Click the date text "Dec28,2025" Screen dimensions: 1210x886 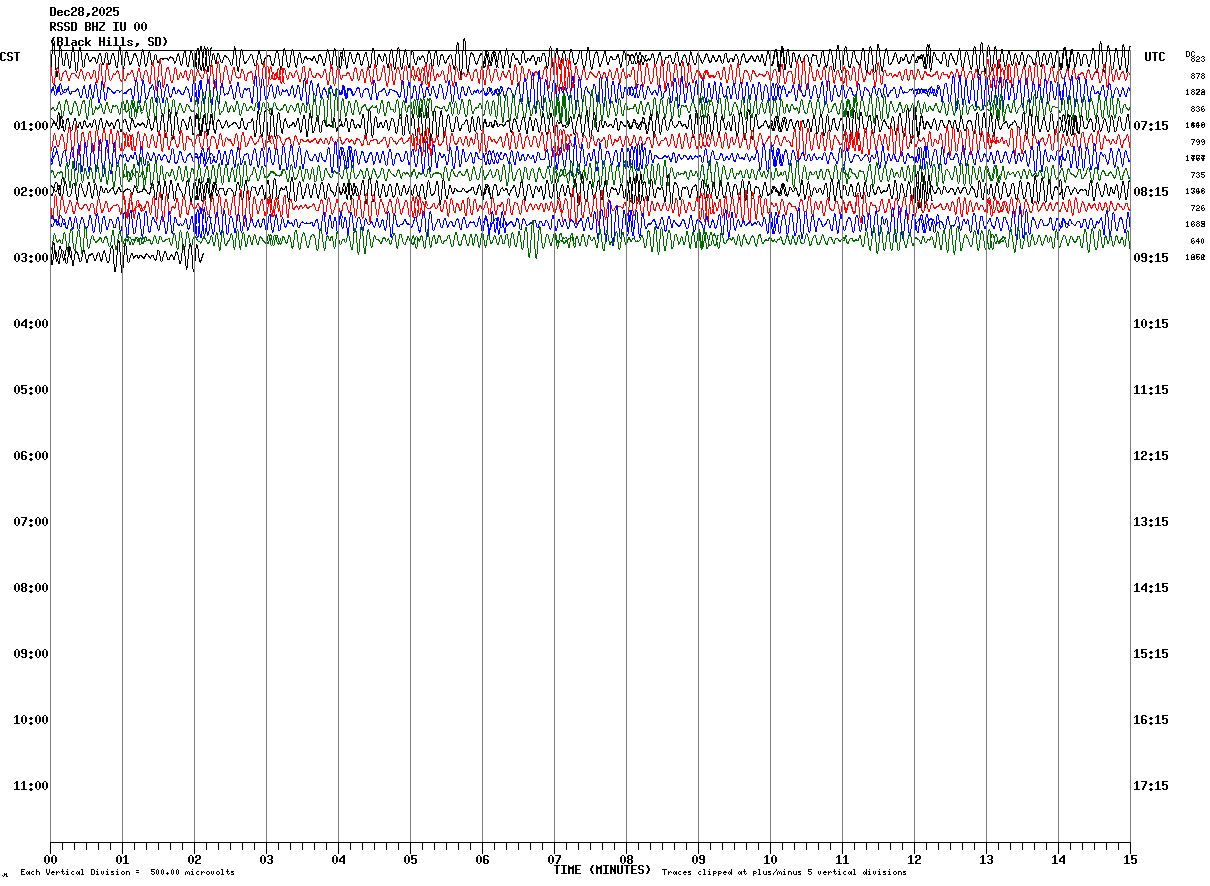click(x=84, y=12)
